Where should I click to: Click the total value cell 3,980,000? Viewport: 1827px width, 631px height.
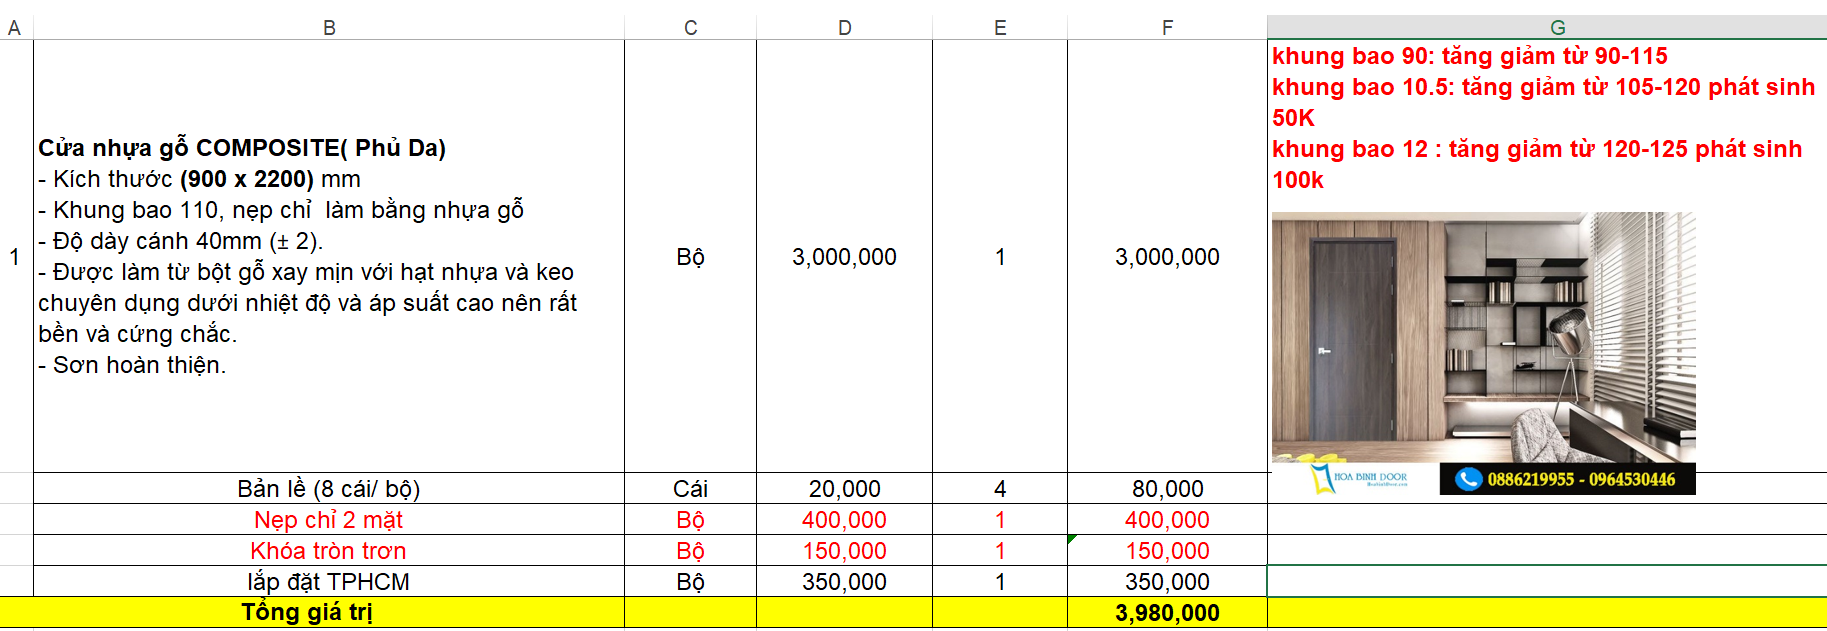[1167, 613]
